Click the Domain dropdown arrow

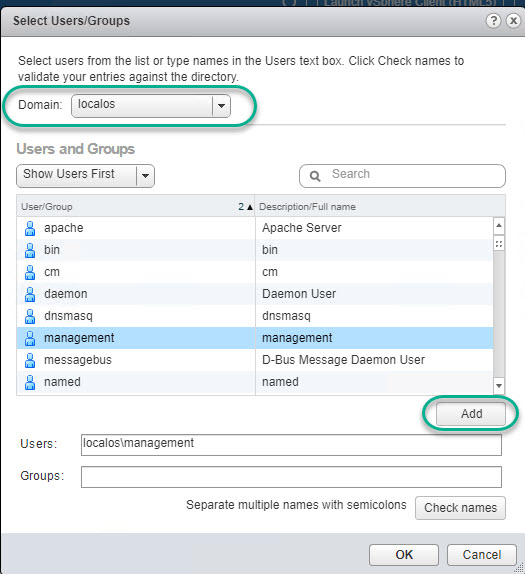221,106
